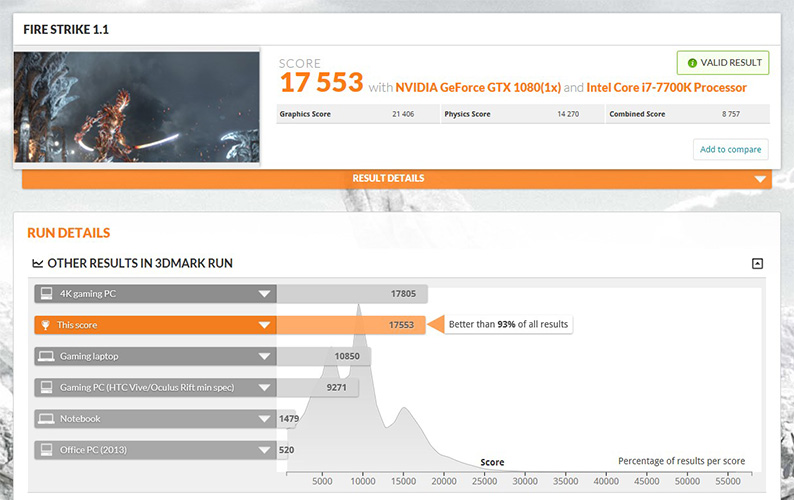The image size is (794, 500).
Task: Click the Result Details arrow icon
Action: (760, 179)
